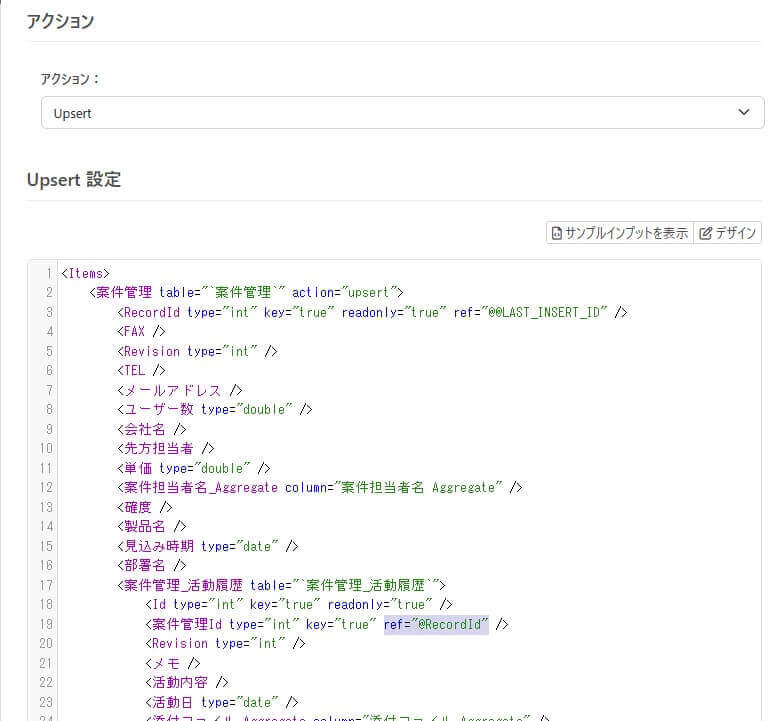
Task: Click line 1 <Items> in code editor
Action: point(85,273)
